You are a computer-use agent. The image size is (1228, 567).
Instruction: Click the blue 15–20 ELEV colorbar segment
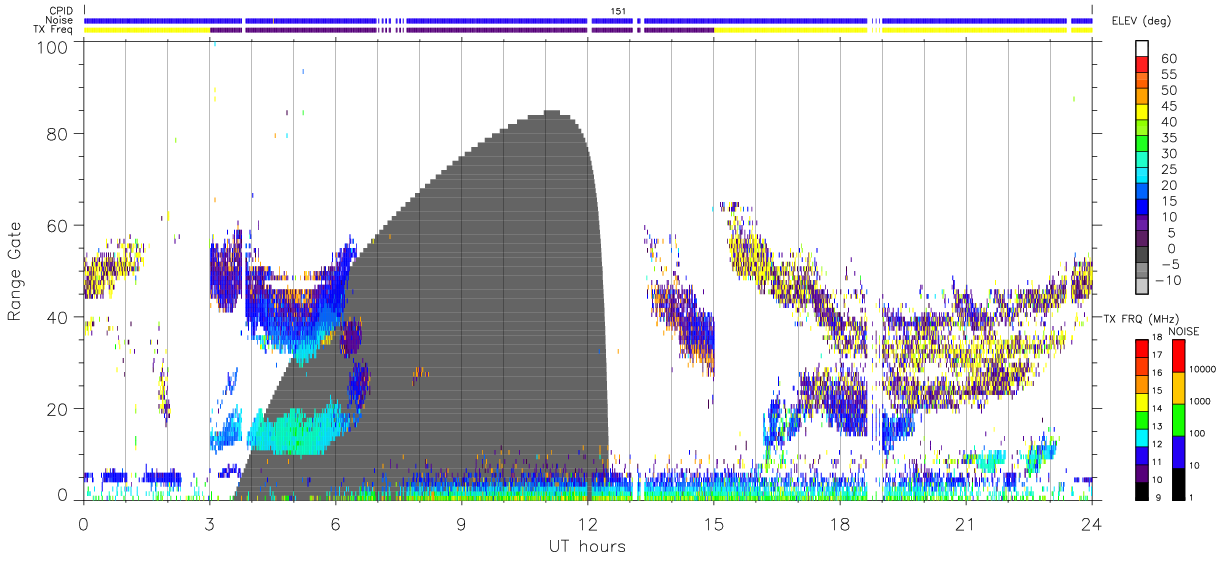click(x=1141, y=193)
